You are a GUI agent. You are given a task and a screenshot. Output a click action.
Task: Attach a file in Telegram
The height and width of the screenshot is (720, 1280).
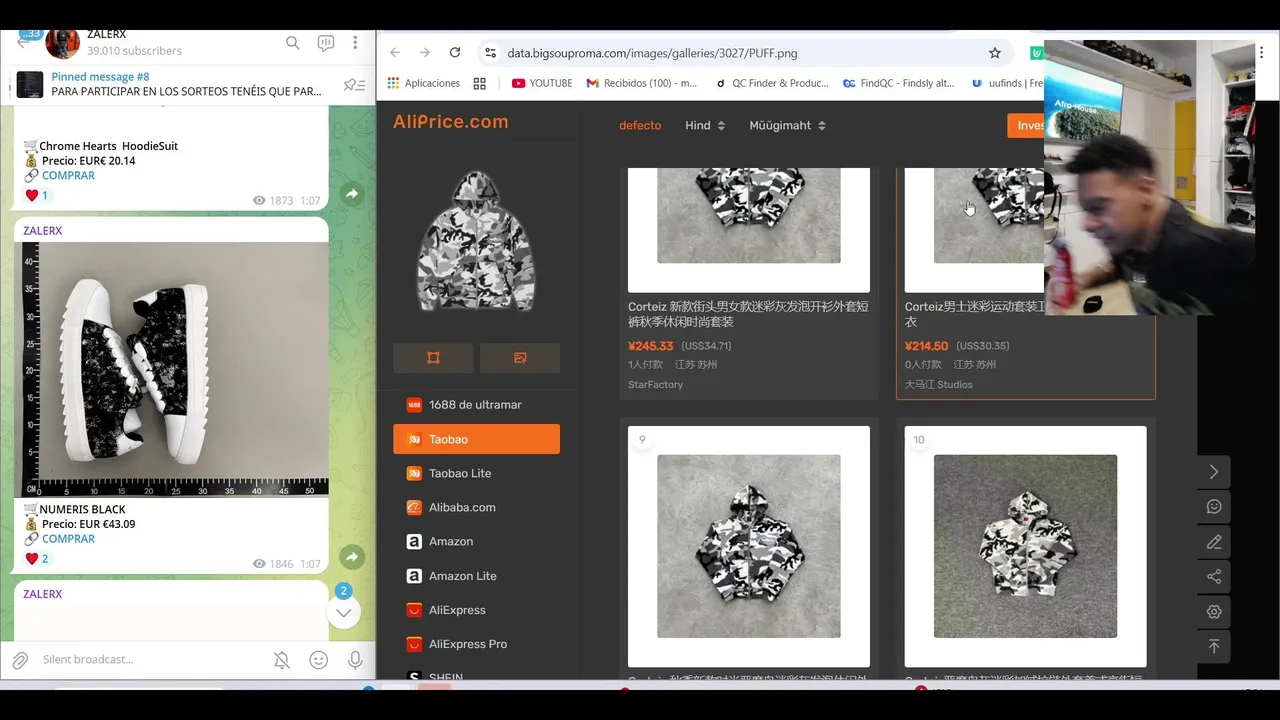[x=20, y=660]
